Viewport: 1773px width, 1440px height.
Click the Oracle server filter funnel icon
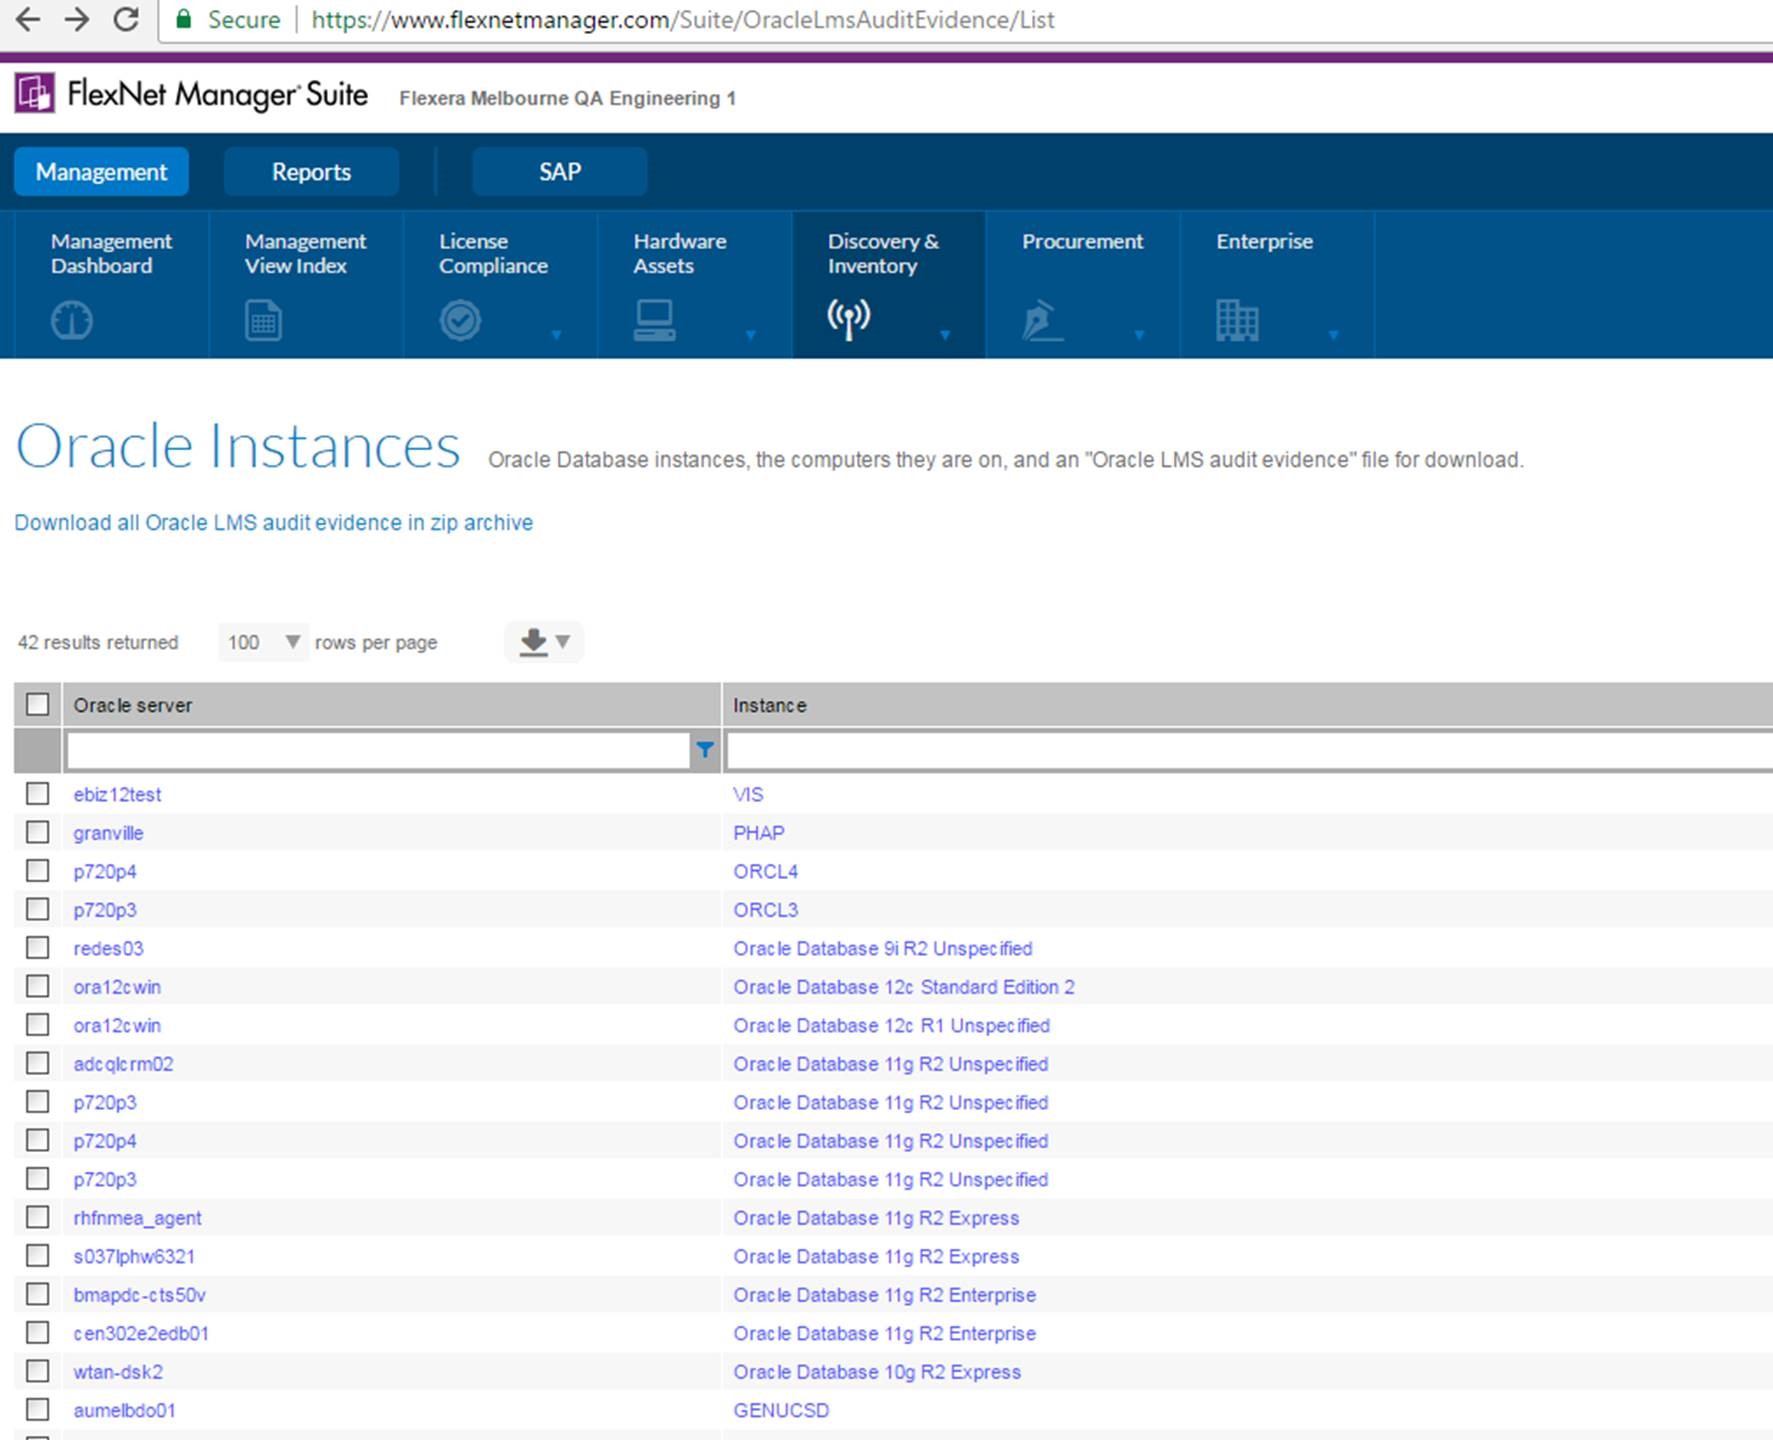click(x=705, y=750)
